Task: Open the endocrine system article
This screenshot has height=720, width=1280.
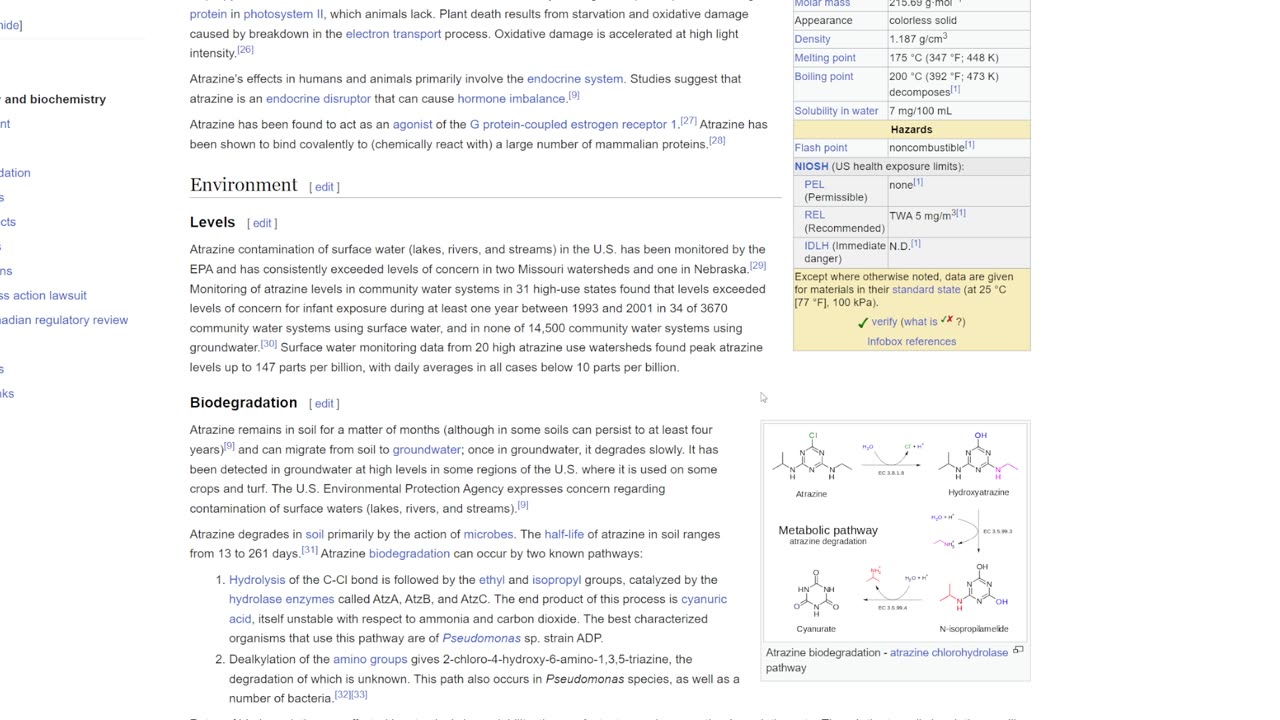Action: pos(575,79)
